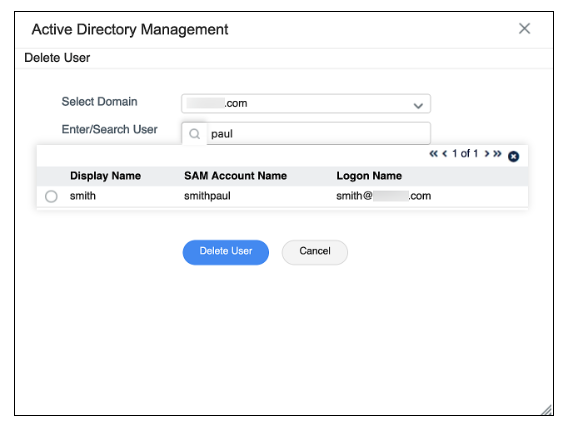The width and height of the screenshot is (562, 424).
Task: Focus the Enter/Search User field
Action: tap(318, 134)
